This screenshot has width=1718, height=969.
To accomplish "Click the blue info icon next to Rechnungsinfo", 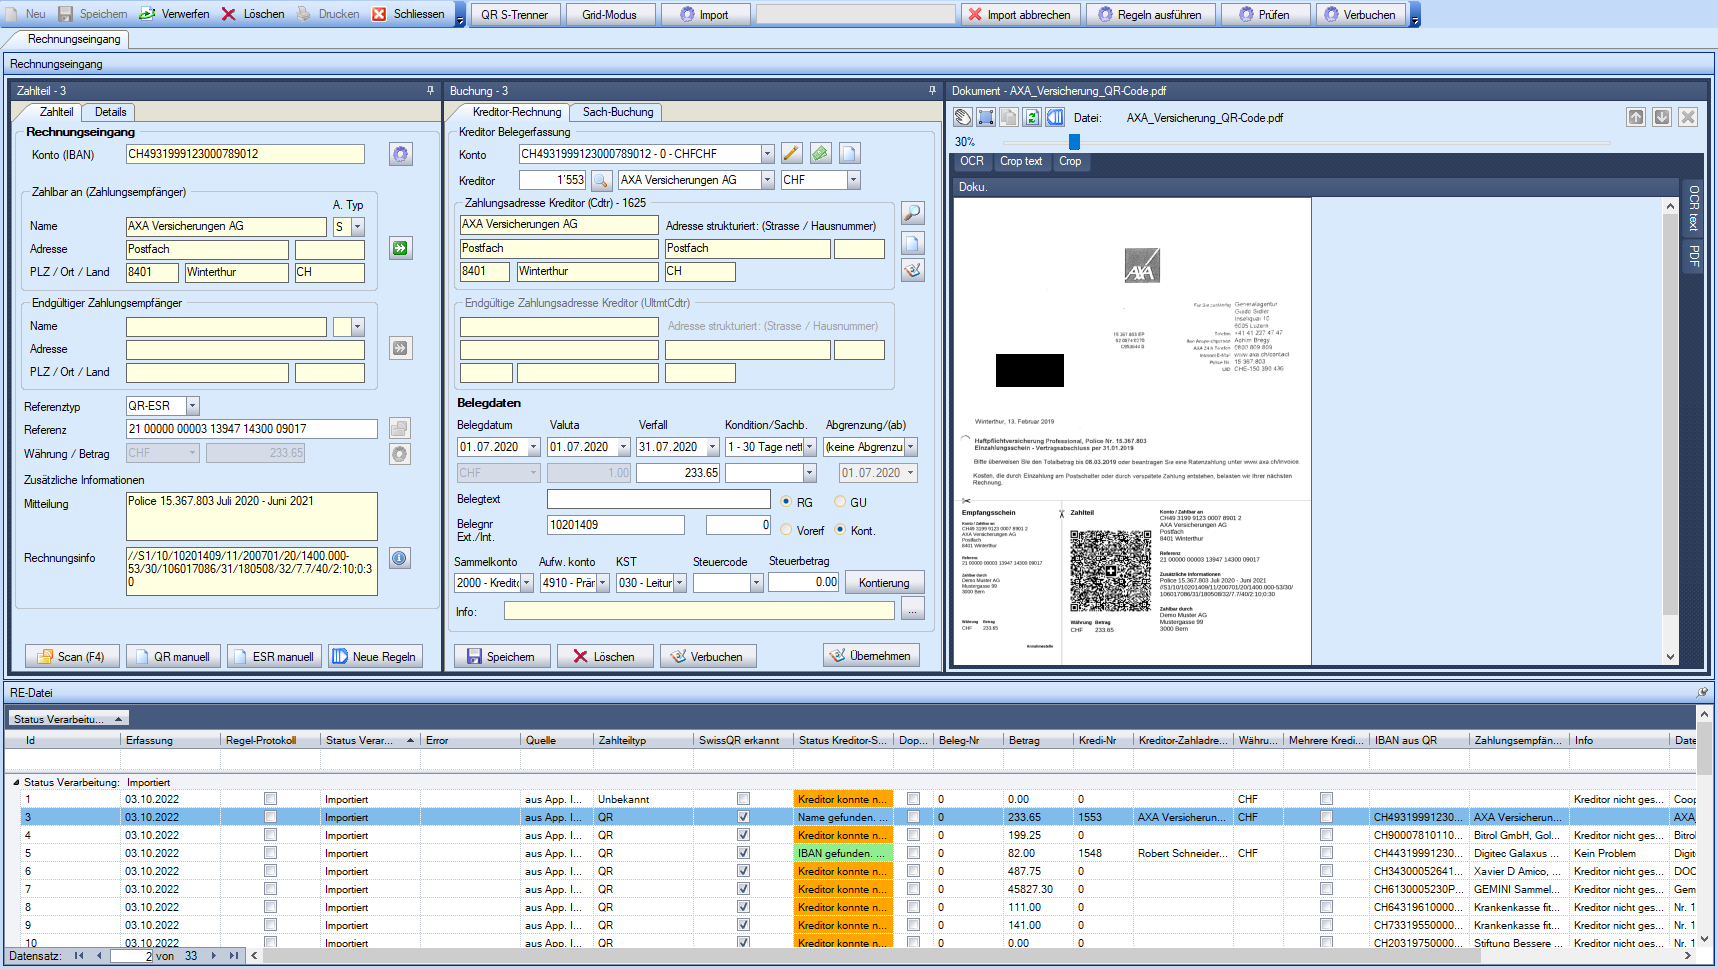I will [x=400, y=558].
